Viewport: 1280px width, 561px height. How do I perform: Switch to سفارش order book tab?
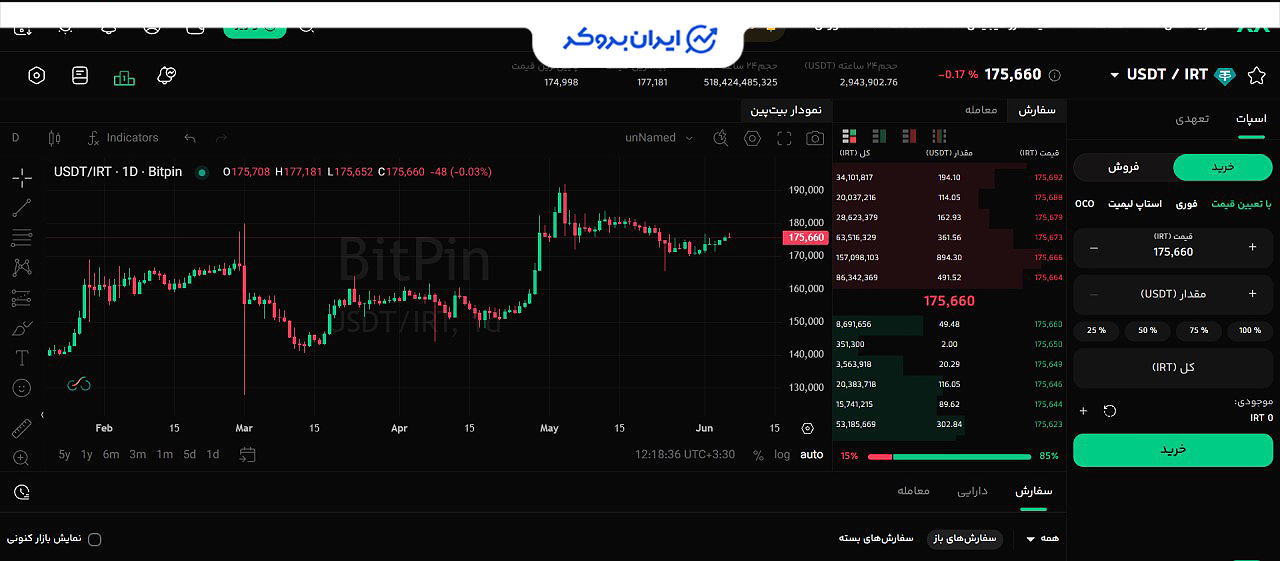(1037, 110)
